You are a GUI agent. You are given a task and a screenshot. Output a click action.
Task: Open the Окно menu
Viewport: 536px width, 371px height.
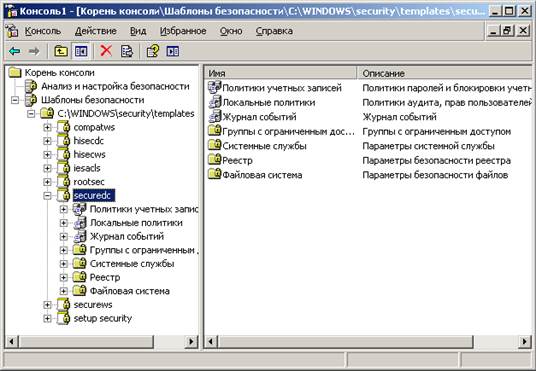[231, 31]
